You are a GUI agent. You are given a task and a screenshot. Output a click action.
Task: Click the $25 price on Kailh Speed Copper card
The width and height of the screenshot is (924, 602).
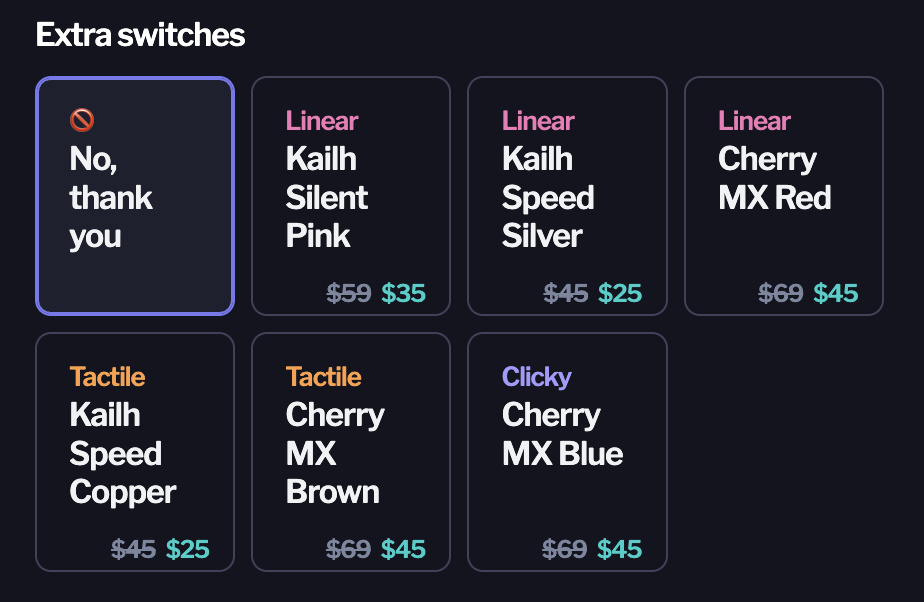point(187,549)
